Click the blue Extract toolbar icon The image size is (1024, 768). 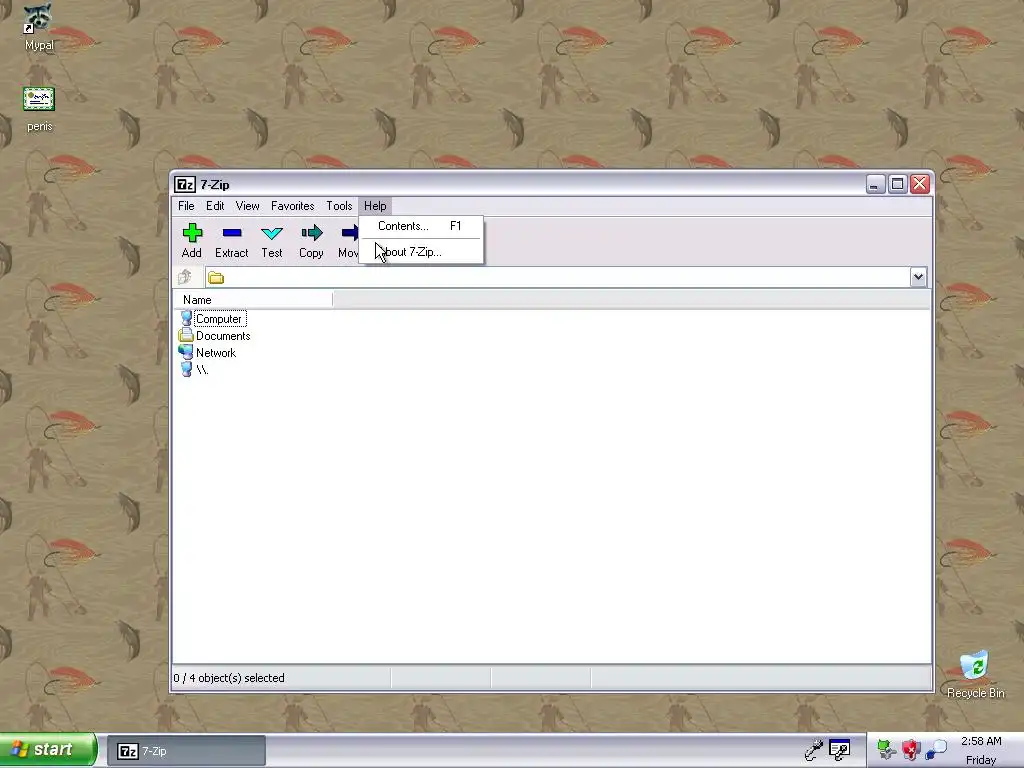point(232,233)
